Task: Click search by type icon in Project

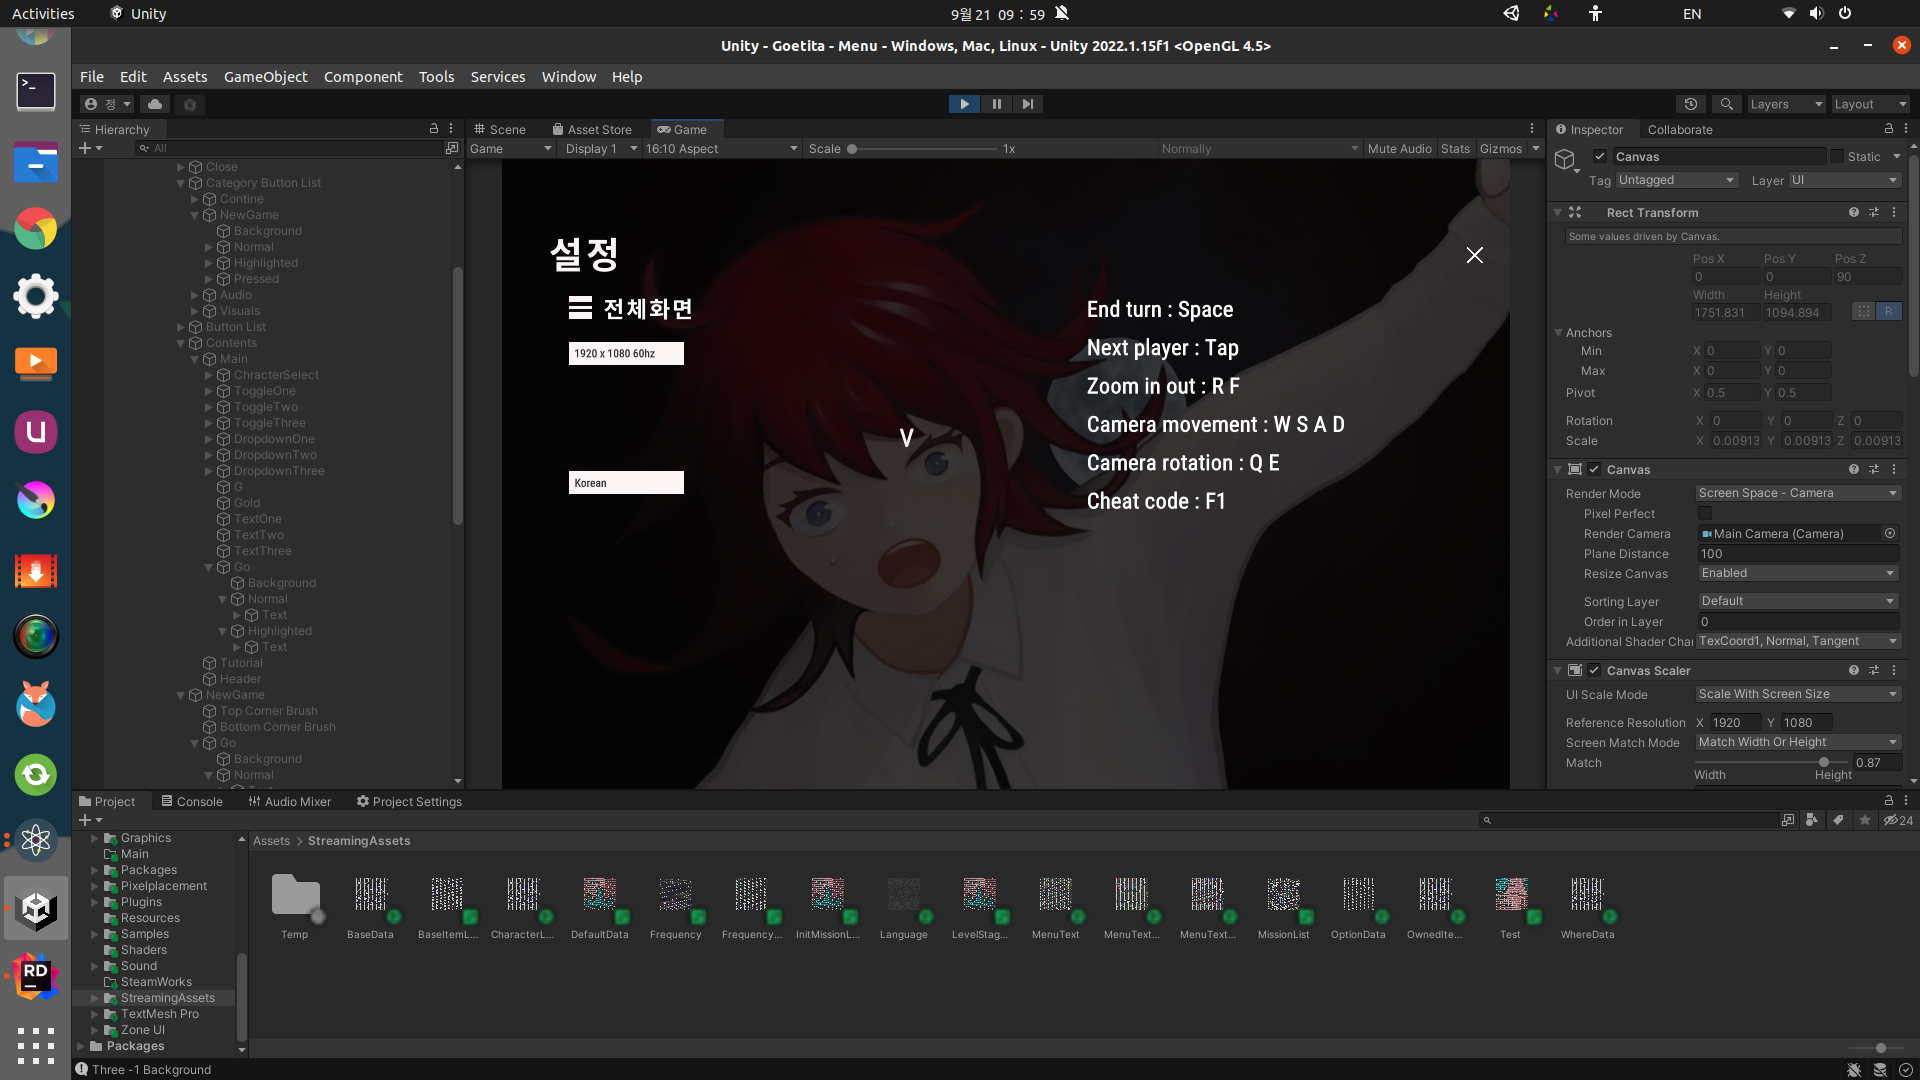Action: (1812, 820)
